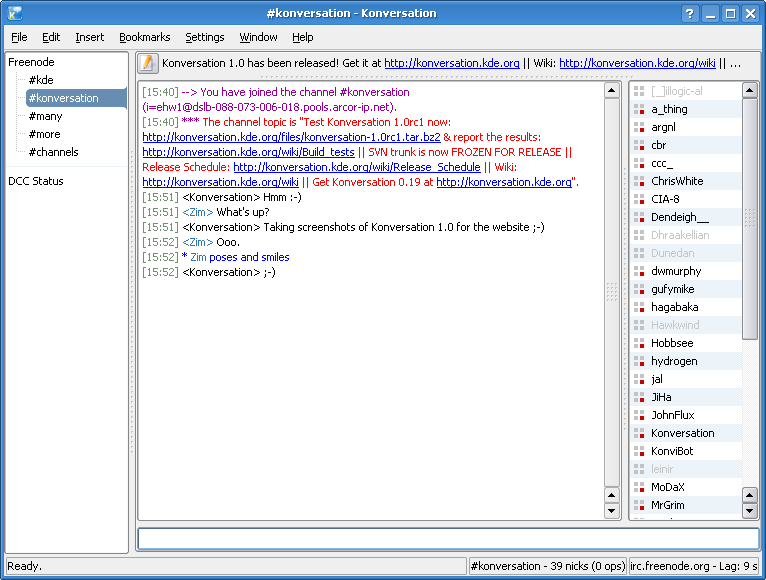Click status icon beside dwmurphy nick
Screen dimensions: 766x580
[x=639, y=271]
